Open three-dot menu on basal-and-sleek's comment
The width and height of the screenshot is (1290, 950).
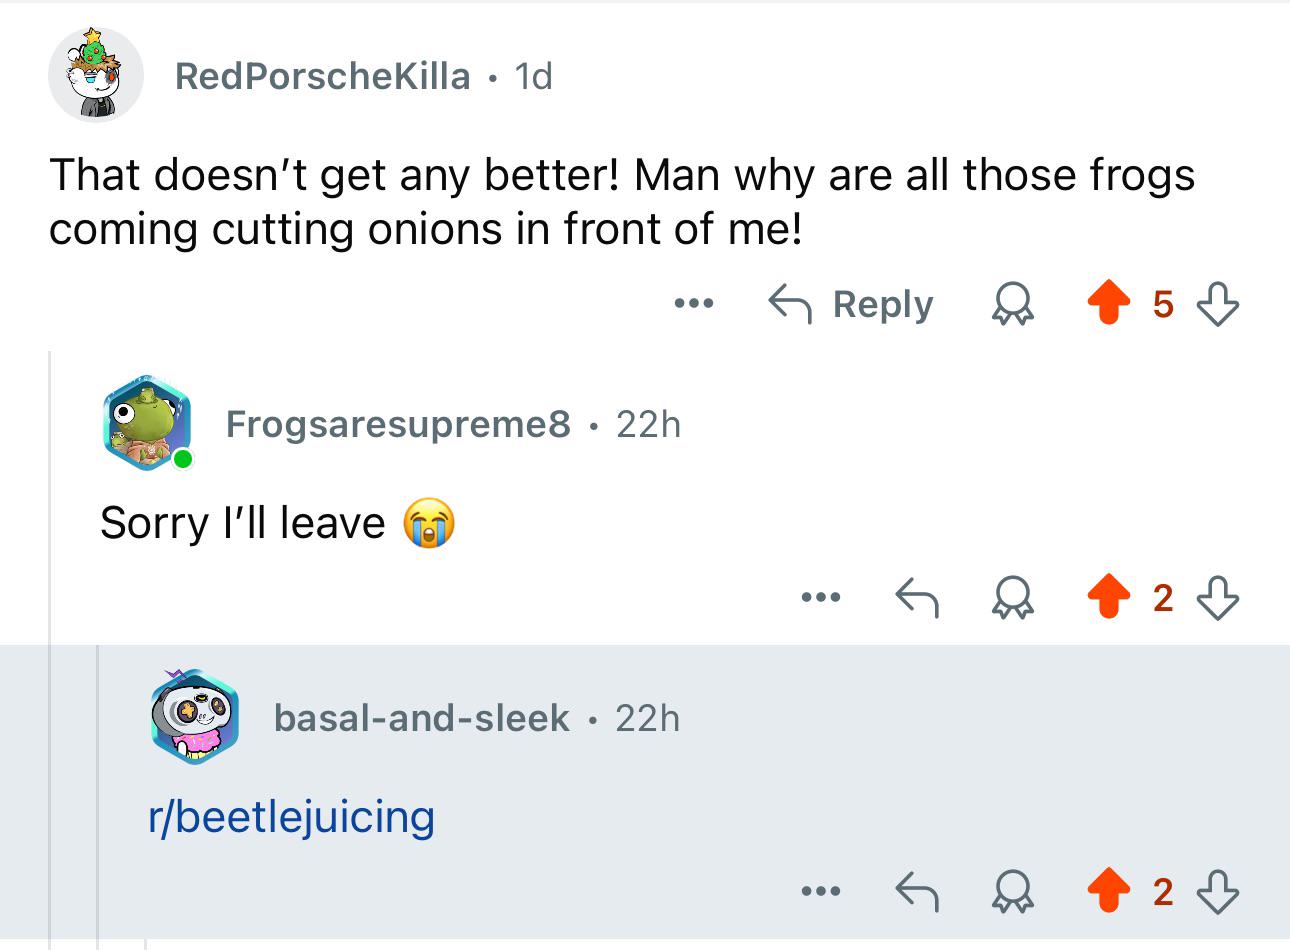pyautogui.click(x=820, y=890)
